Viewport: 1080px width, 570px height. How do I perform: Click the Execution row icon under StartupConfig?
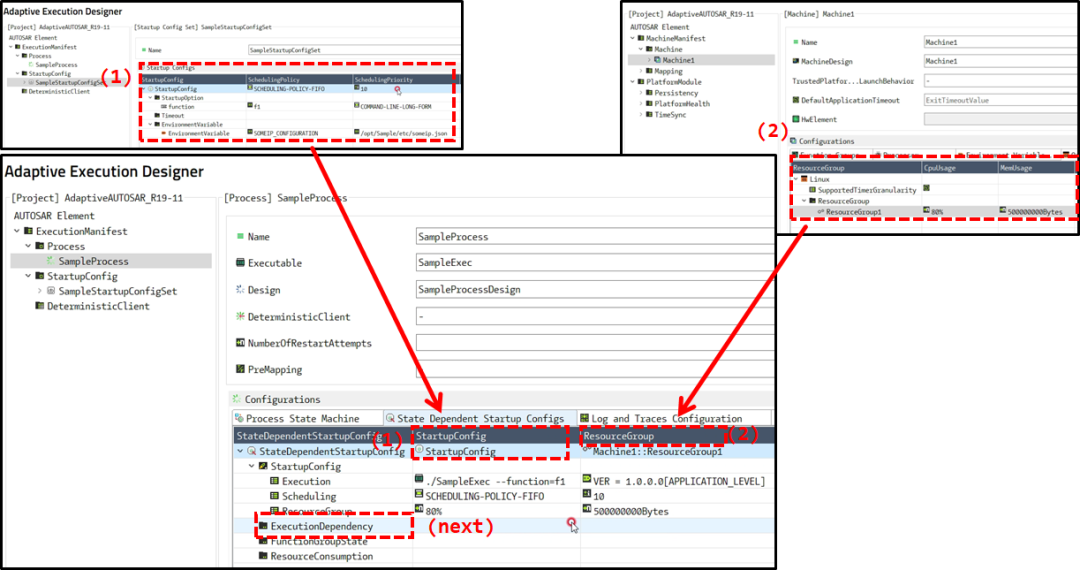274,481
